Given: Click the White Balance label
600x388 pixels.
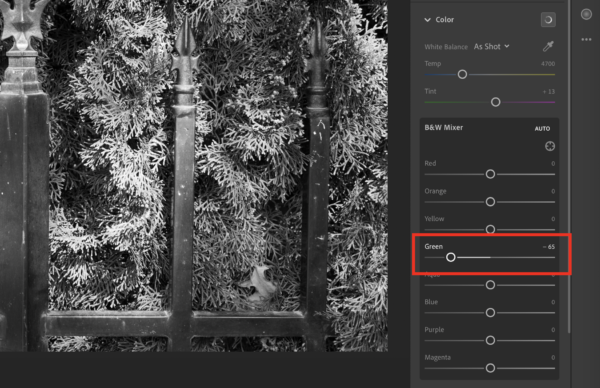Looking at the screenshot, I should tap(446, 47).
